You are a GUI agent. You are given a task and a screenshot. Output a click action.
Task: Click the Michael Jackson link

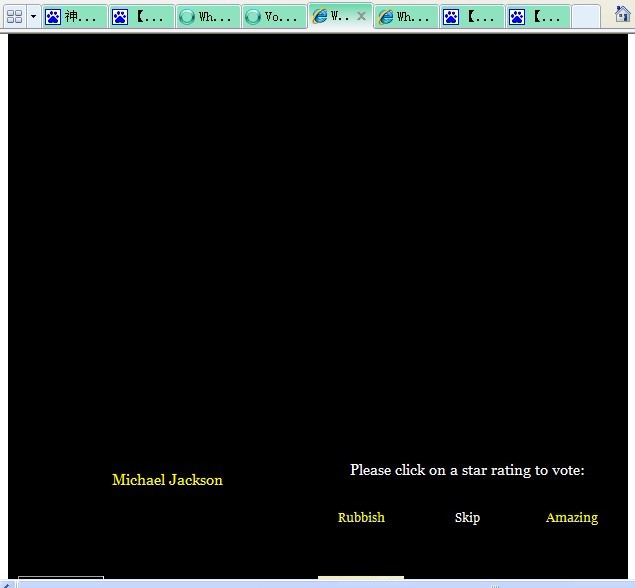click(167, 480)
